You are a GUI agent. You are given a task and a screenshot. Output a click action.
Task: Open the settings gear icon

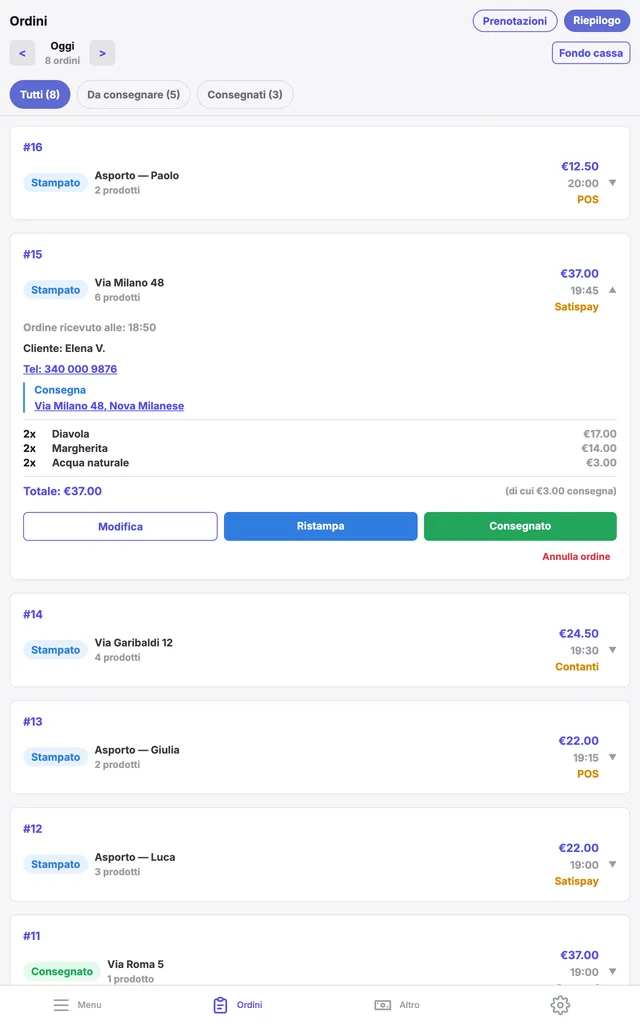click(x=560, y=1004)
